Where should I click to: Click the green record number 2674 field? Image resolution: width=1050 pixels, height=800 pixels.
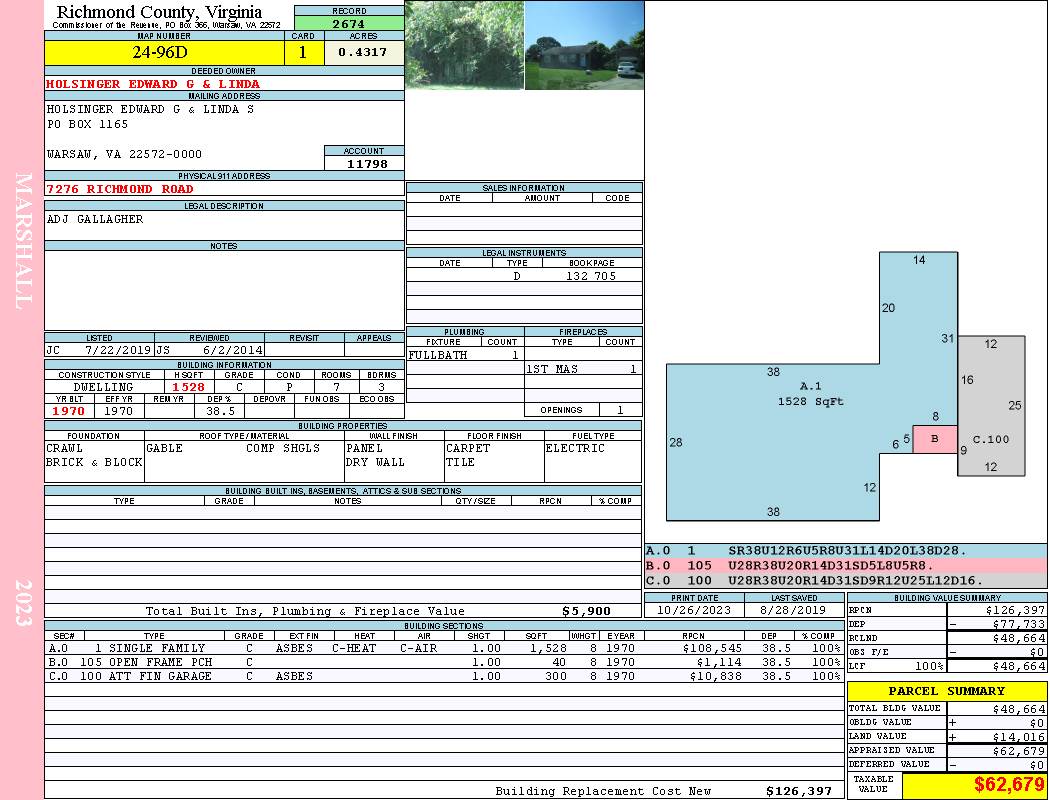click(349, 23)
